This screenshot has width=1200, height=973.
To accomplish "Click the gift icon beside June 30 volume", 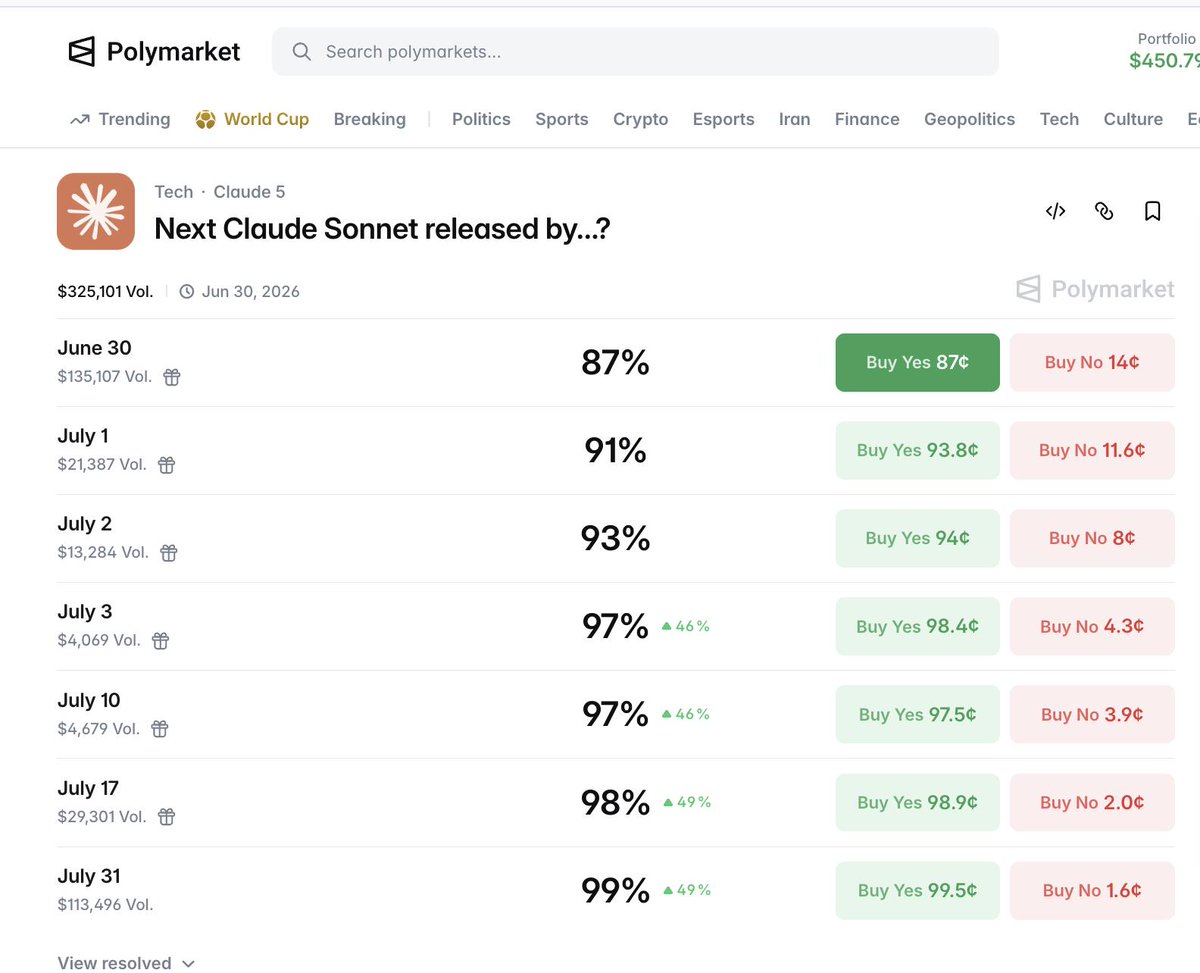I will 172,377.
